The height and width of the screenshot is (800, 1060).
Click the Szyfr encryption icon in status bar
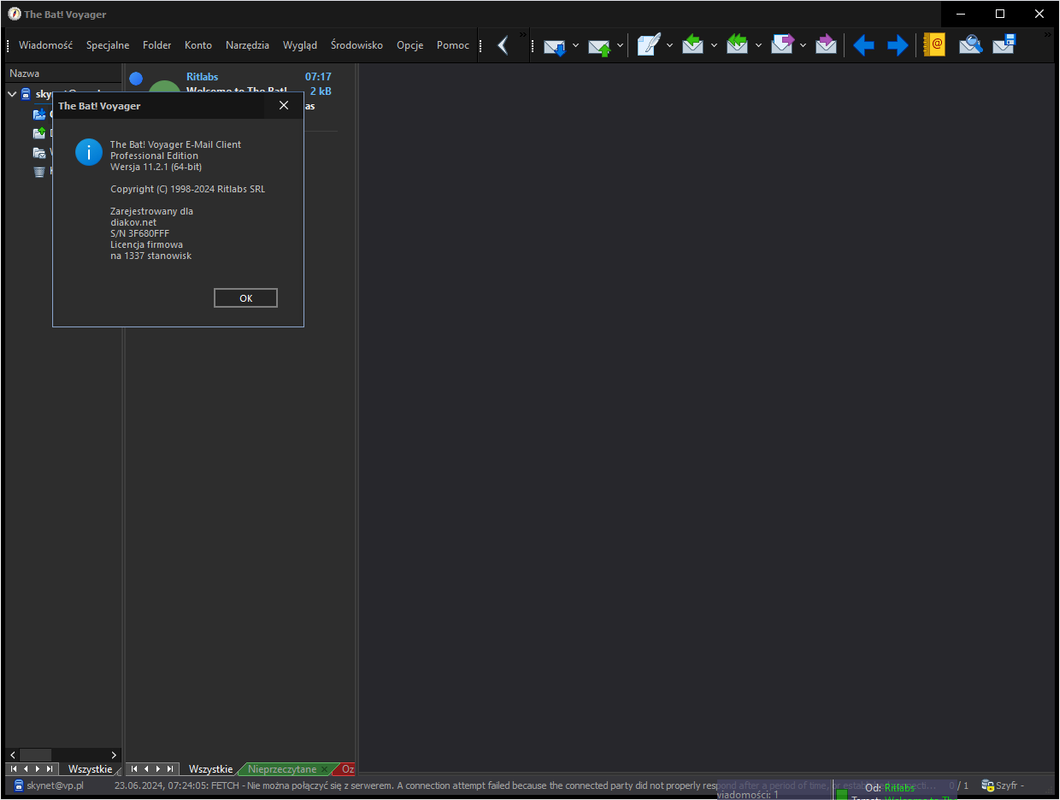[x=988, y=785]
